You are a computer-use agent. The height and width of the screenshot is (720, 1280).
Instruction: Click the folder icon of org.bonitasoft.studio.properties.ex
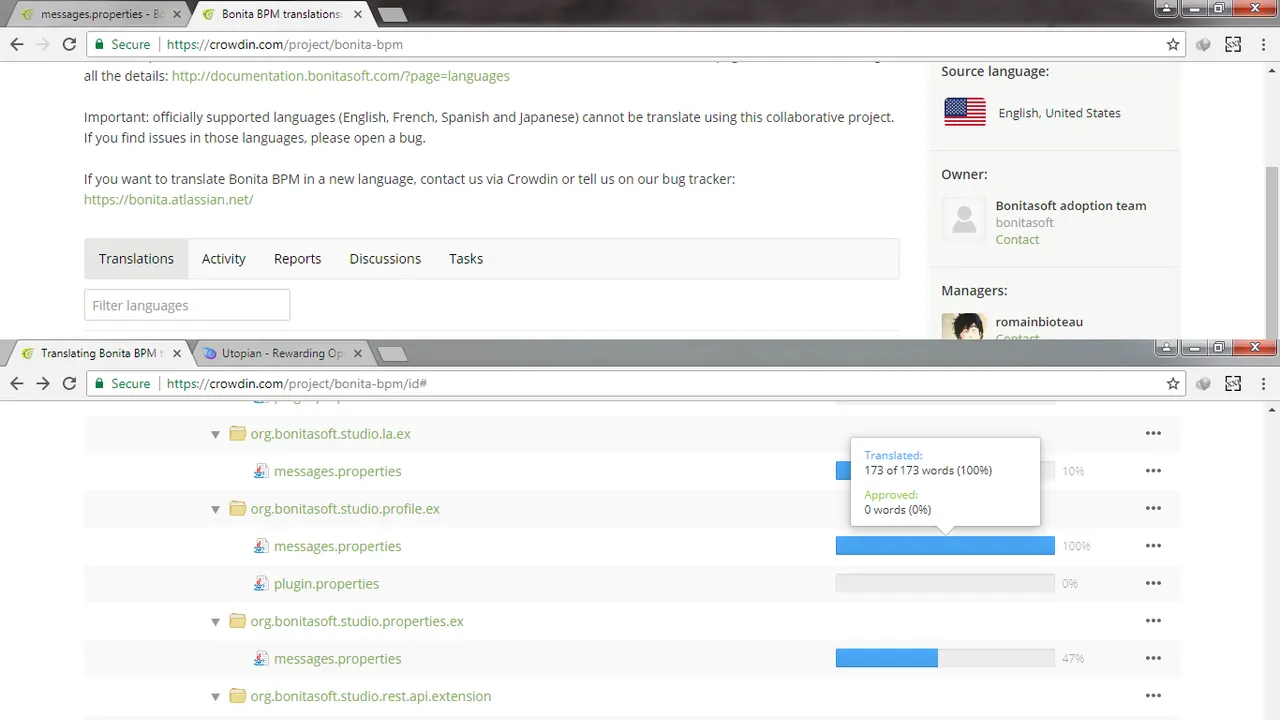click(237, 621)
